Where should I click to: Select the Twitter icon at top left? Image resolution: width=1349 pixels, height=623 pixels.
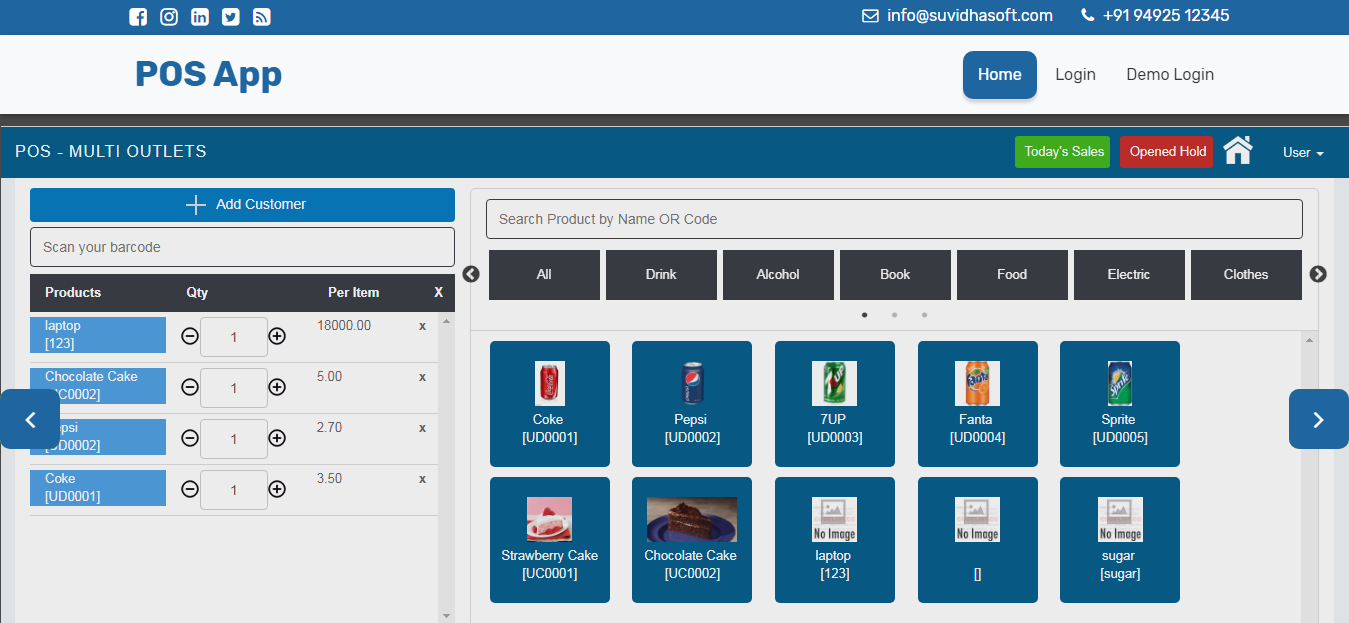(x=230, y=16)
